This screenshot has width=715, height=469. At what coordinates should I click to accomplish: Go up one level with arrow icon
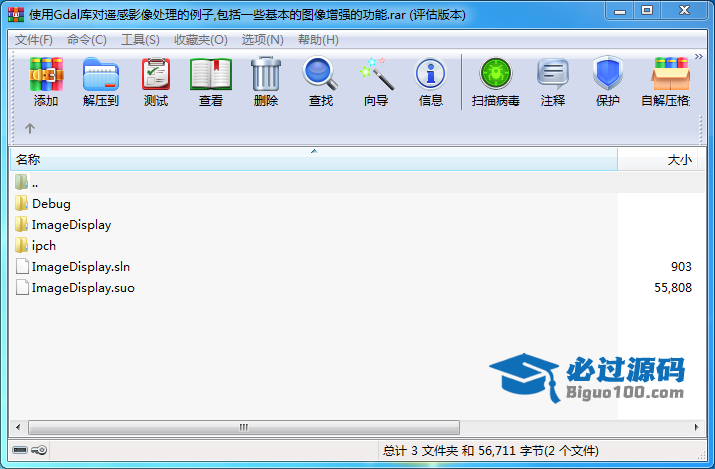tap(30, 129)
